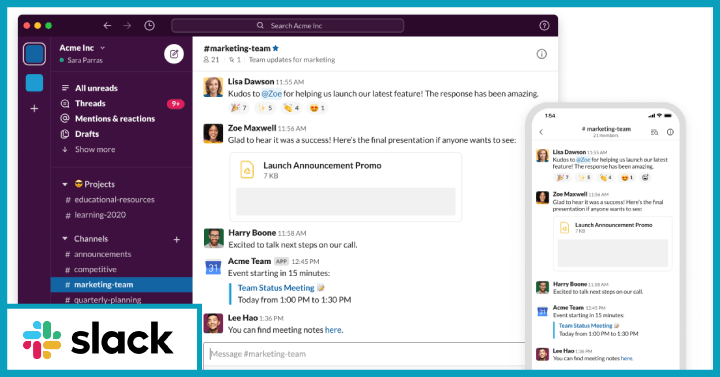Screen dimensions: 720x377
Task: Click the Acme Team calendar app icon
Action: [214, 267]
